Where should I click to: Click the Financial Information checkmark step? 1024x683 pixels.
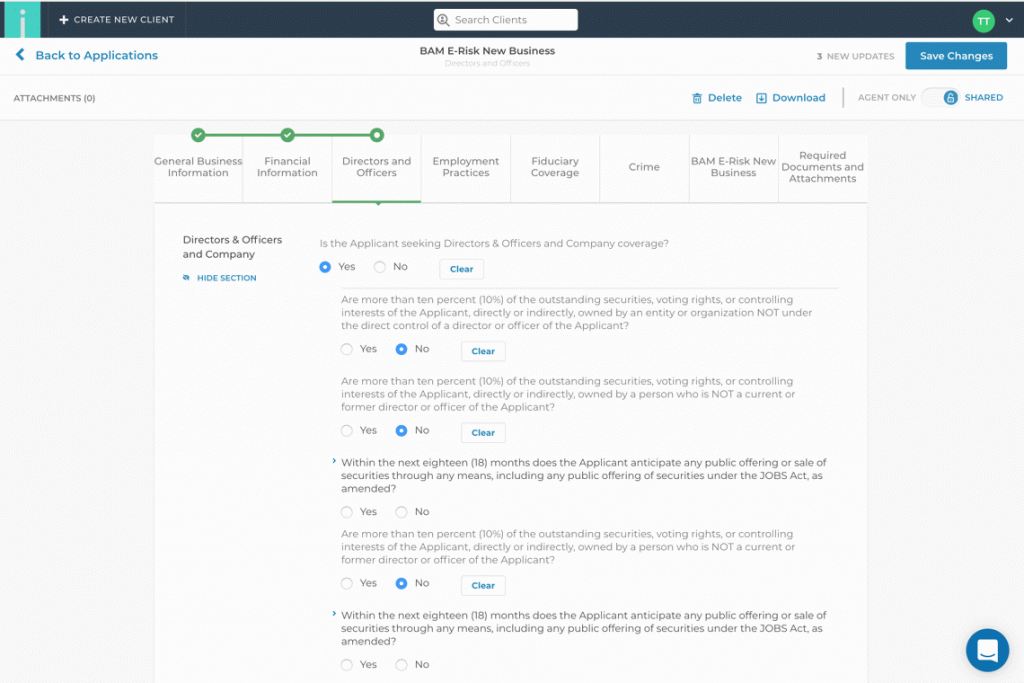click(287, 135)
